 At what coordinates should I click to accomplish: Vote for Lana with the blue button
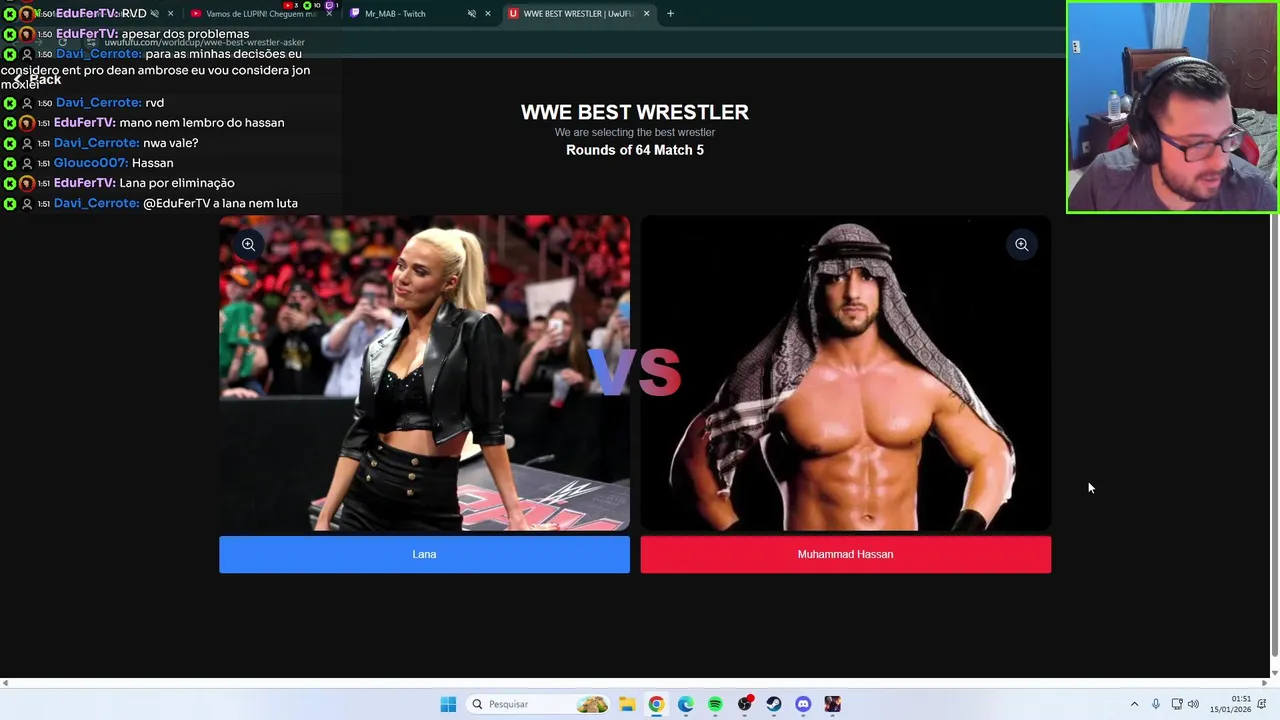(x=424, y=554)
